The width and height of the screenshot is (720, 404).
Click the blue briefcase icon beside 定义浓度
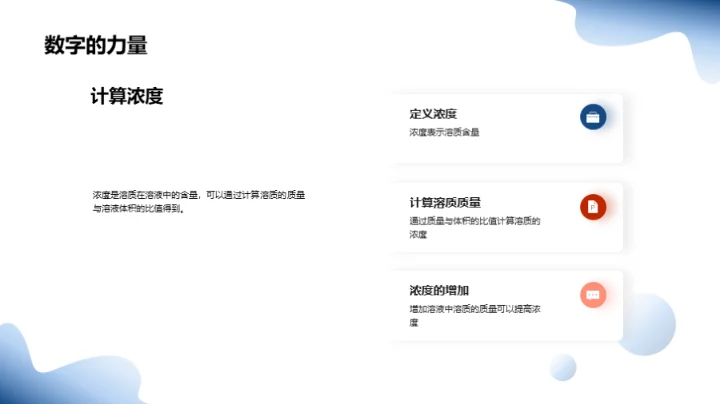pos(593,117)
